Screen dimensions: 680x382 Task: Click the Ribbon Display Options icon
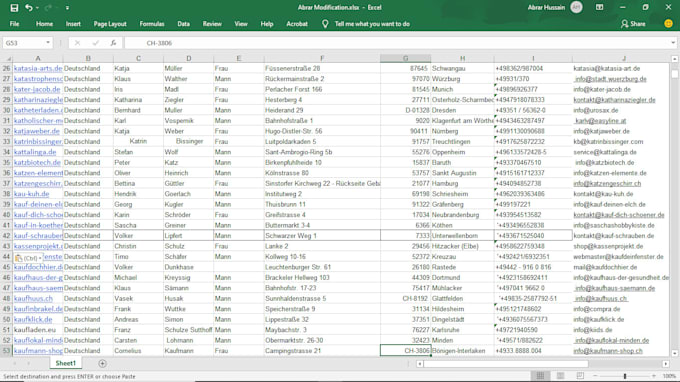(x=599, y=7)
